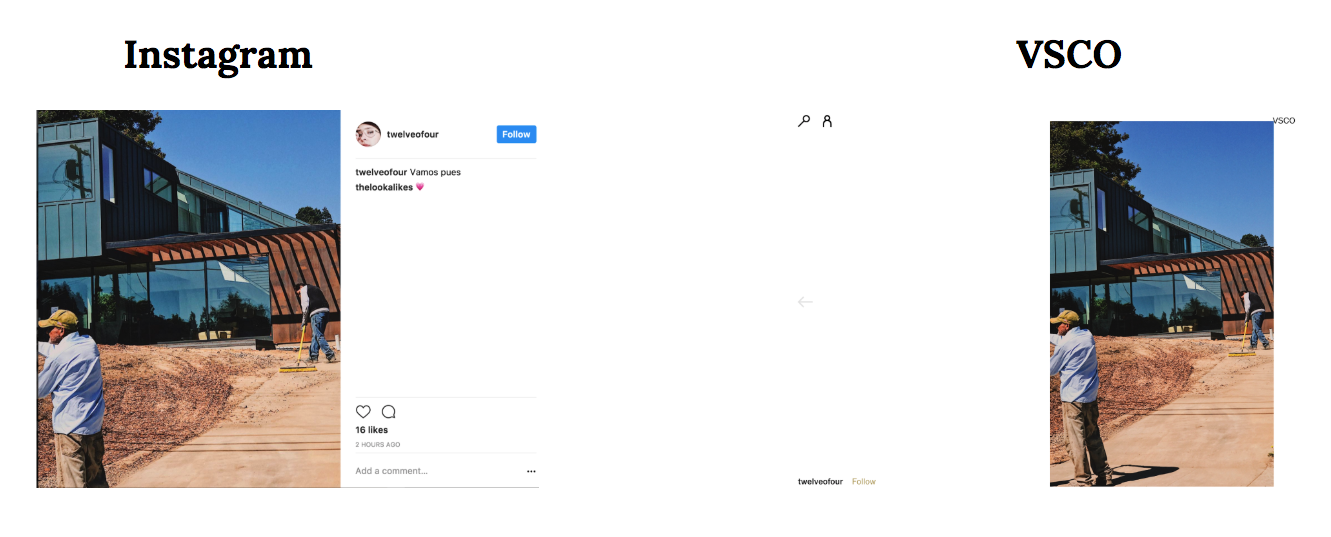The width and height of the screenshot is (1331, 537).
Task: Go back with the left arrow
Action: tap(805, 302)
